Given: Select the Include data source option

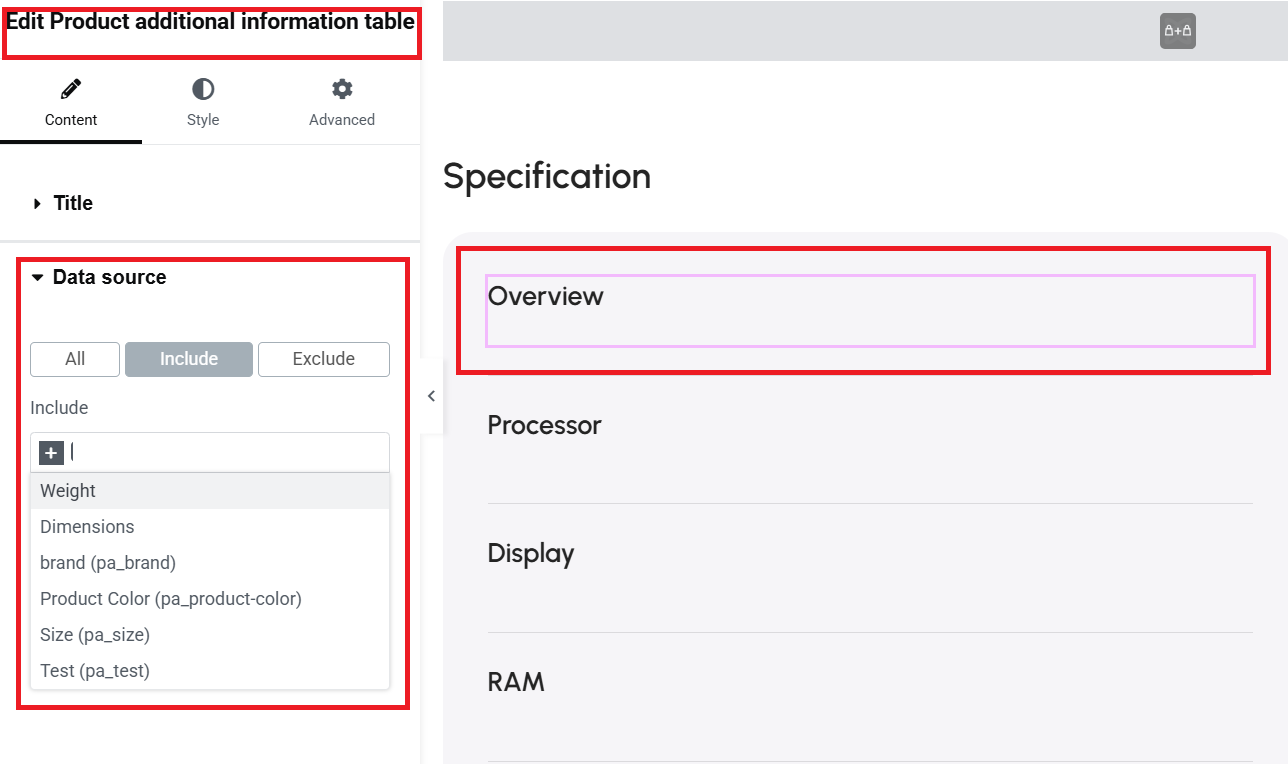Looking at the screenshot, I should pyautogui.click(x=189, y=359).
